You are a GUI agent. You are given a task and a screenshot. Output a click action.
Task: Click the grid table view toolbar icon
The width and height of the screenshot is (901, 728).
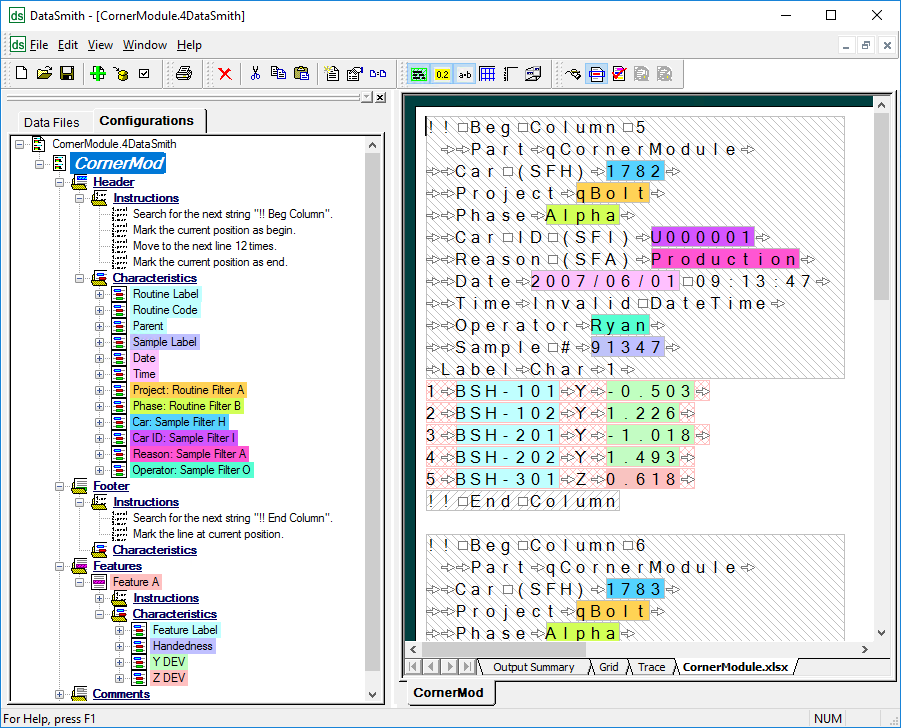488,73
